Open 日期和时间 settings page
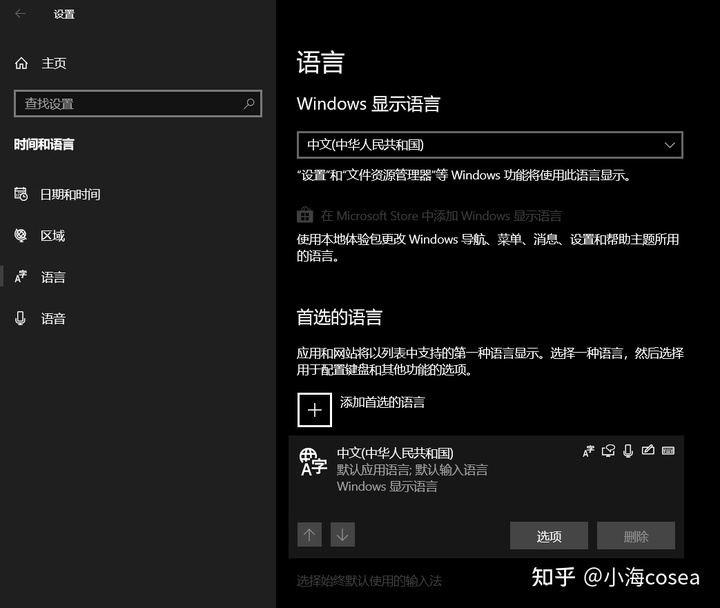The height and width of the screenshot is (608, 720). pyautogui.click(x=70, y=194)
